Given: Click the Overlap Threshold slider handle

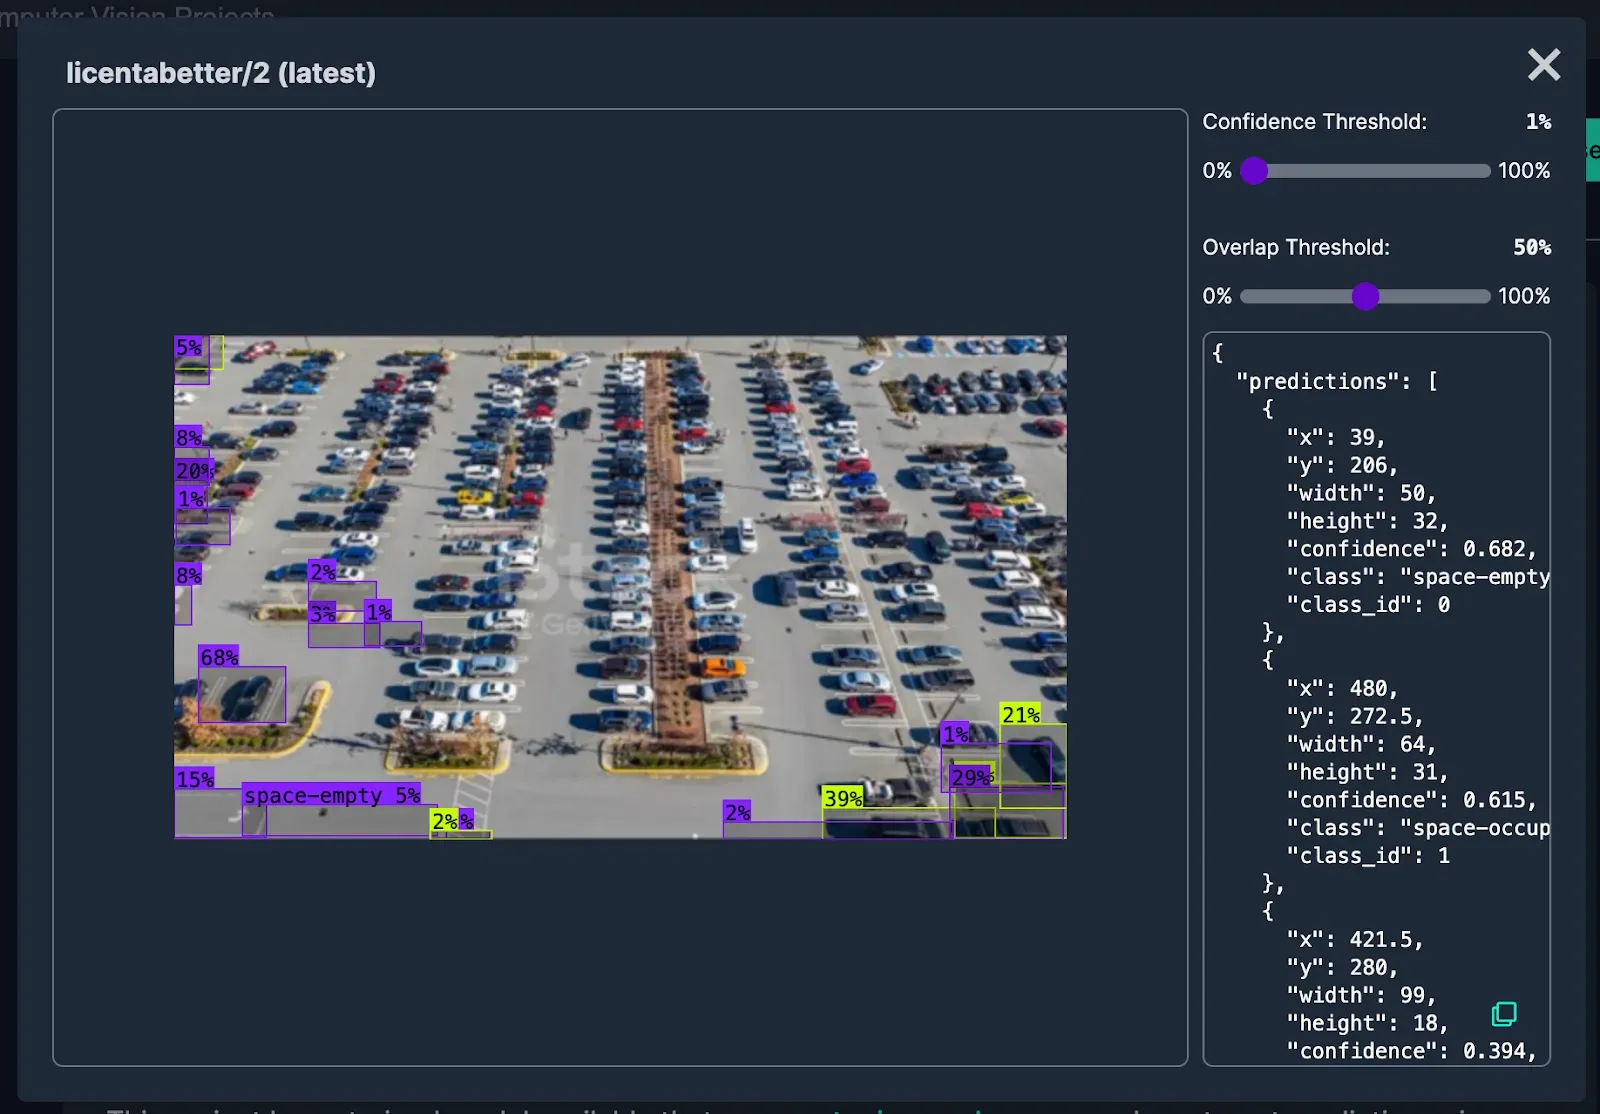Looking at the screenshot, I should pos(1366,296).
